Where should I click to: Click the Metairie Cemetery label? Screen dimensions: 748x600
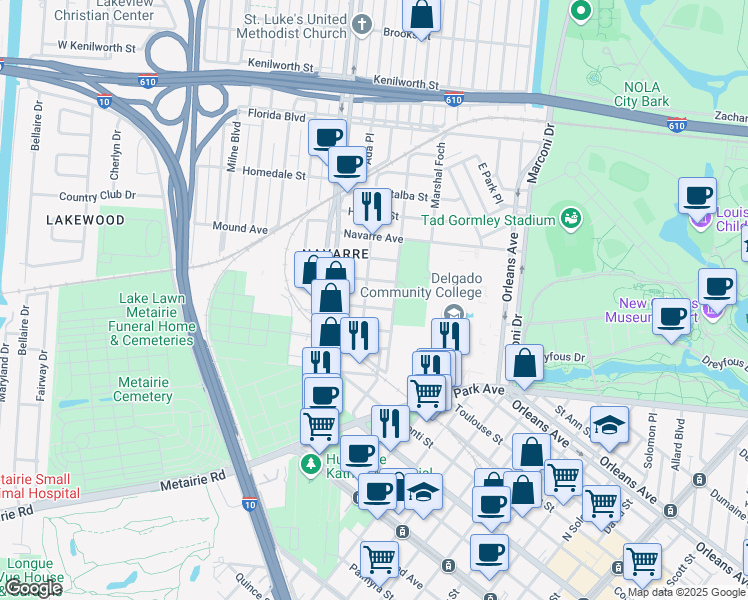[143, 389]
